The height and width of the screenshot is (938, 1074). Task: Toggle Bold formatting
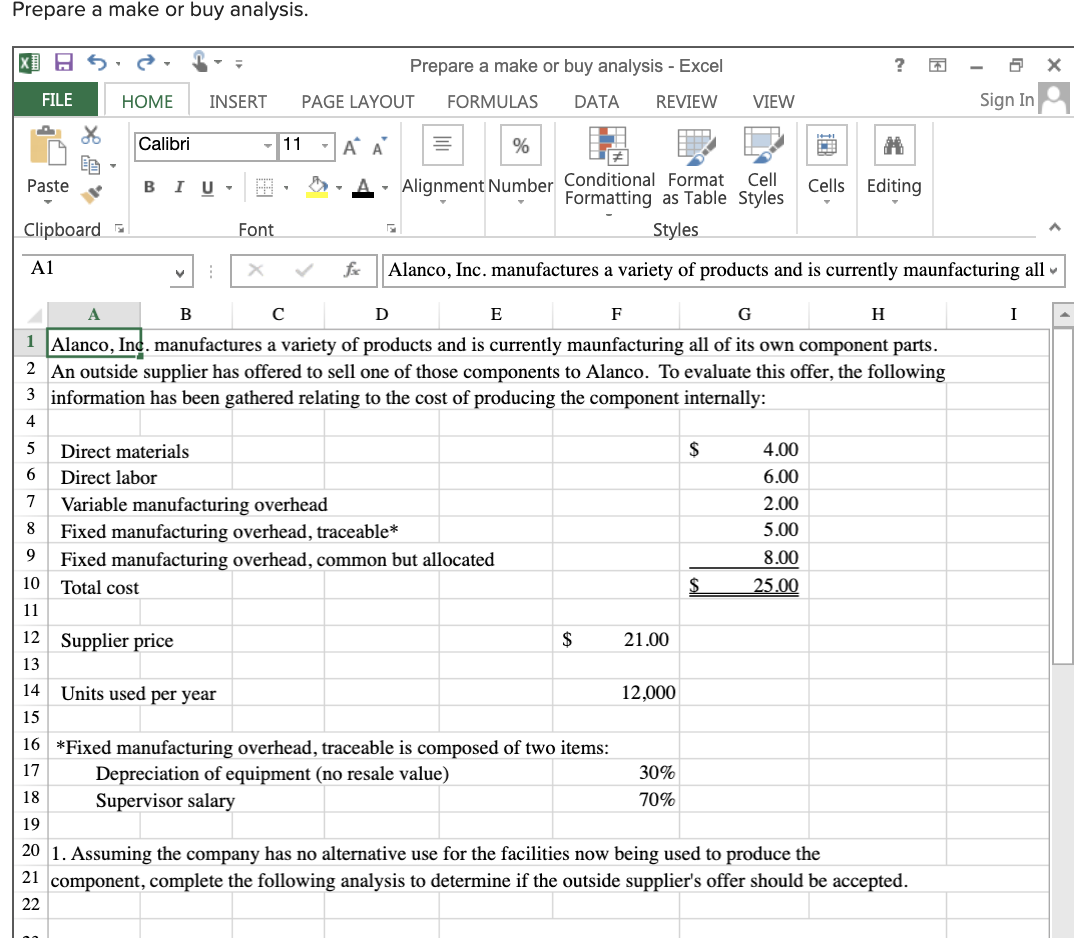[149, 187]
